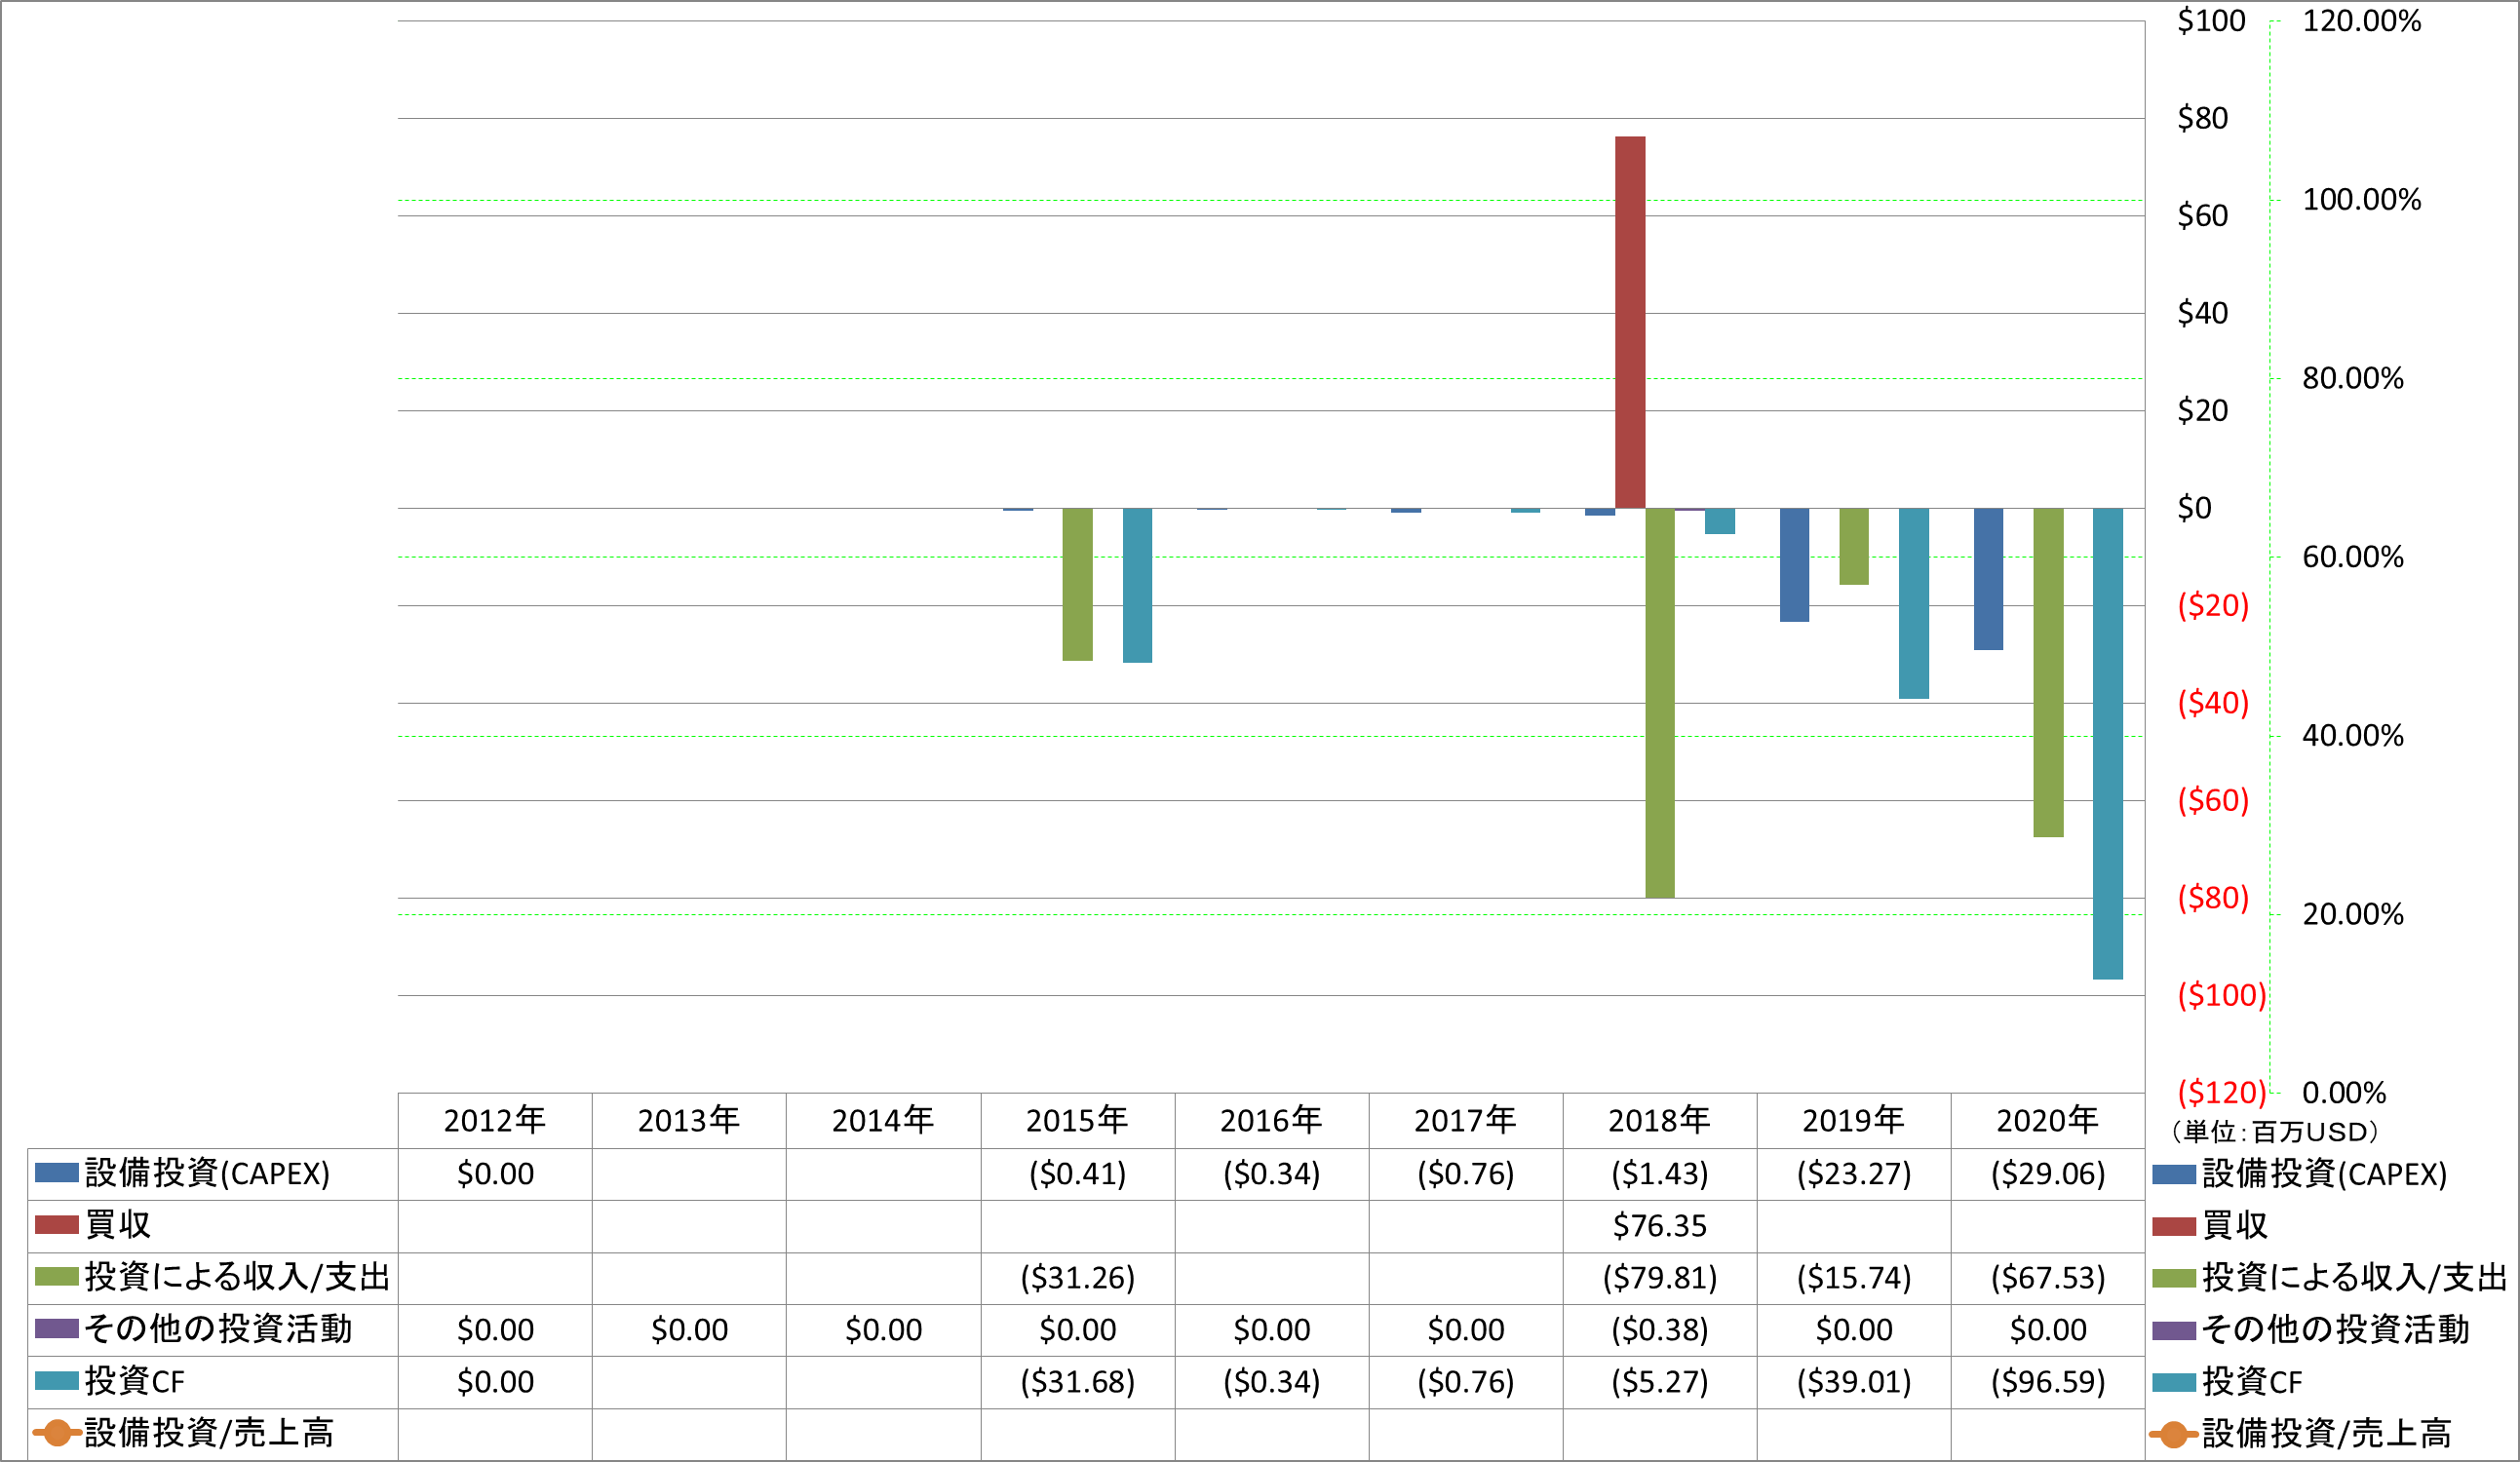The height and width of the screenshot is (1462, 2520).
Task: Click the 2015年 column header
Action: pos(1077,1121)
